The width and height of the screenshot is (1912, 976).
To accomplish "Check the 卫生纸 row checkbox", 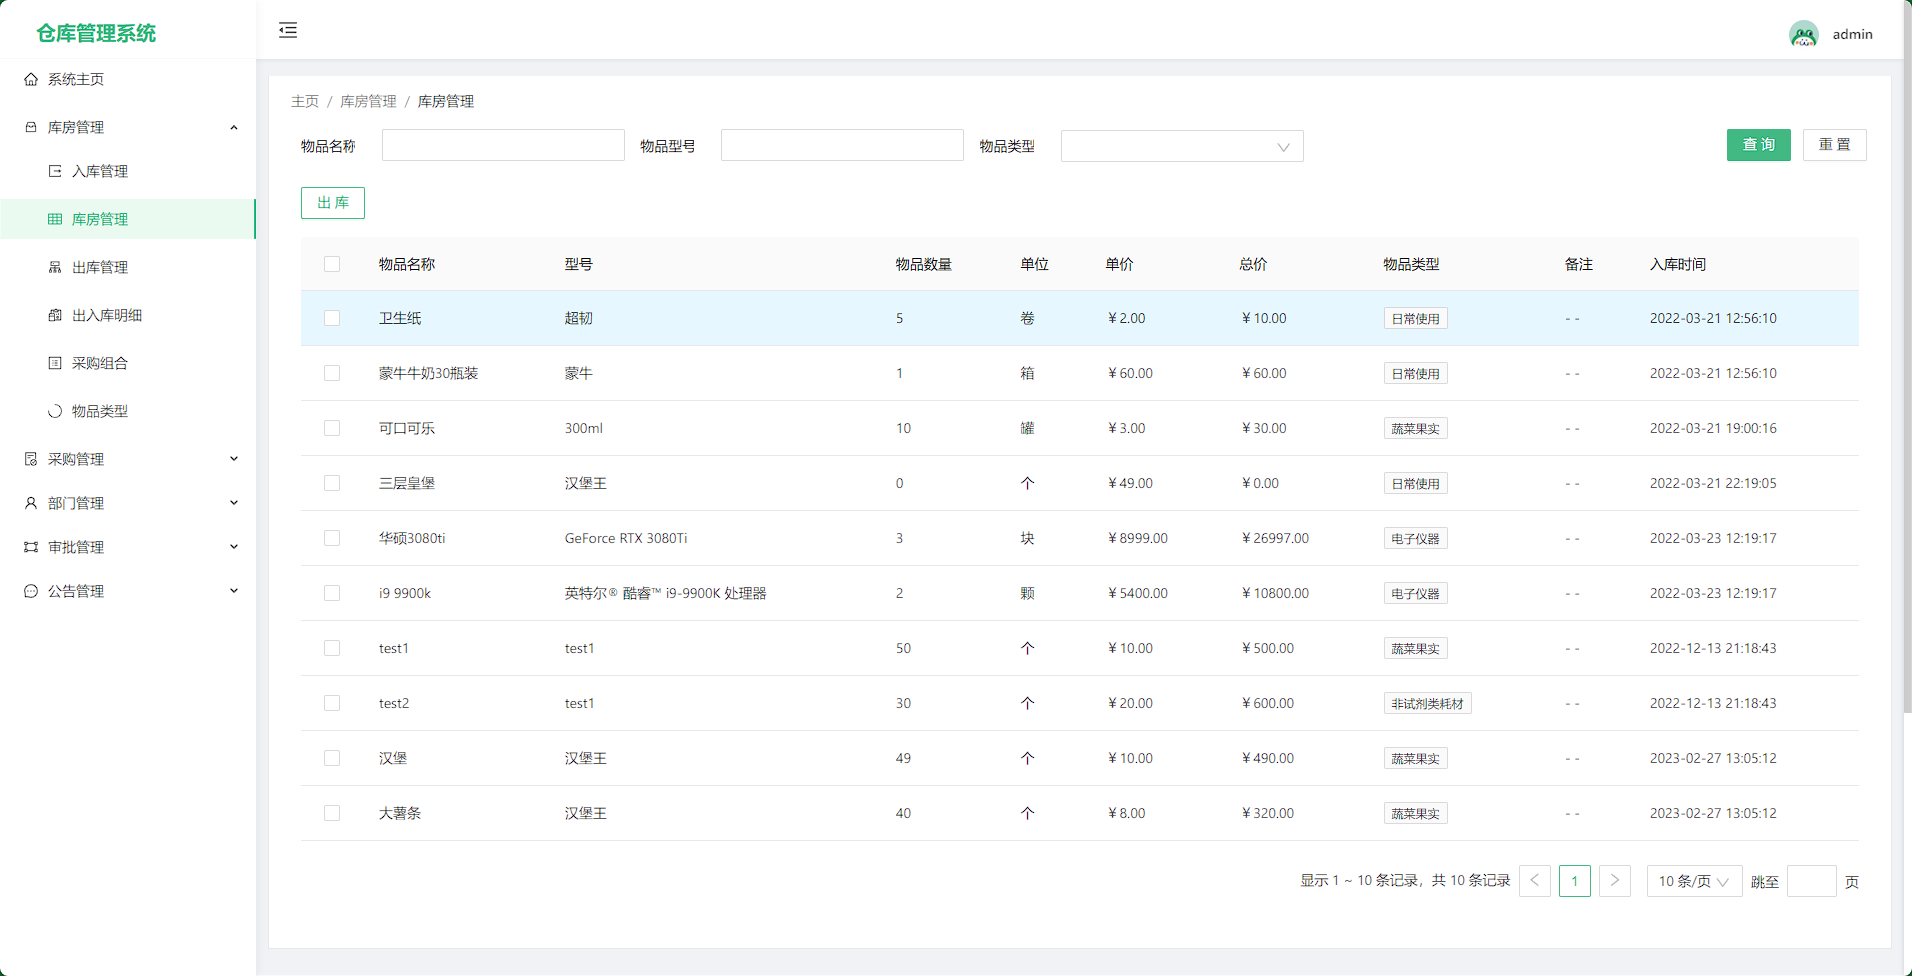I will click(332, 318).
